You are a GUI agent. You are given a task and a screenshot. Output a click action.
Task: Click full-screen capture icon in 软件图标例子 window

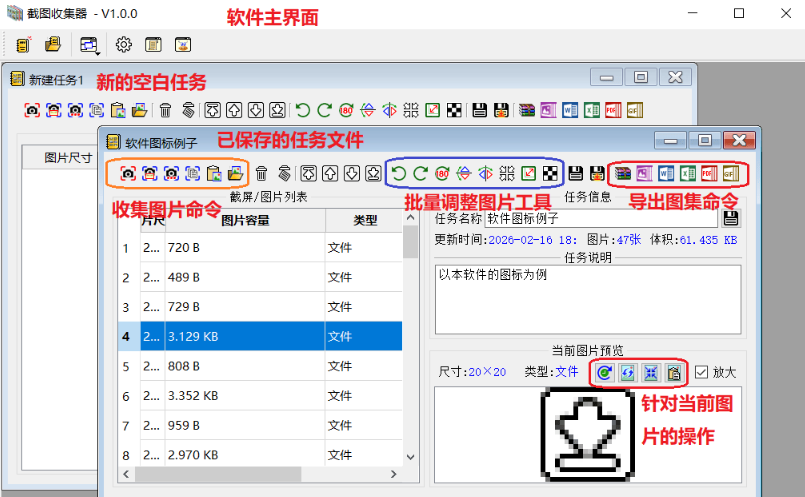(128, 174)
